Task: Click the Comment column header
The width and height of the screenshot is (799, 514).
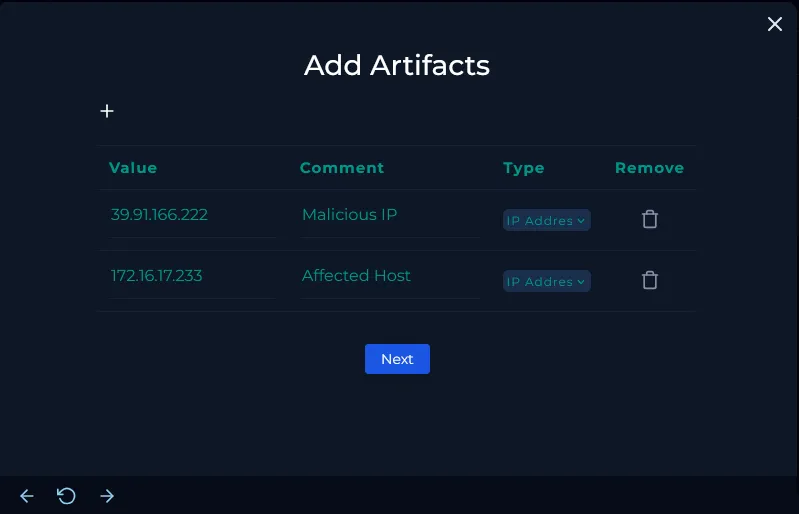Action: point(342,168)
